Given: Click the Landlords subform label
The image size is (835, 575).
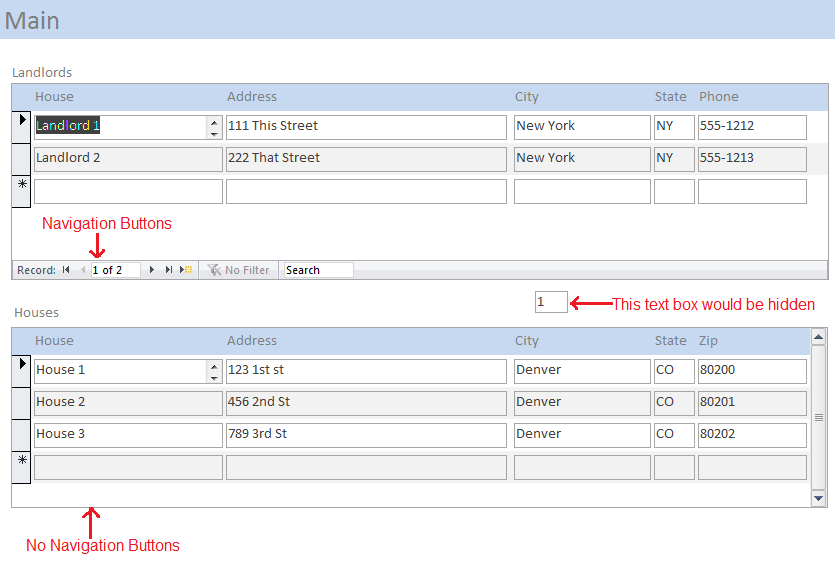Looking at the screenshot, I should point(42,72).
